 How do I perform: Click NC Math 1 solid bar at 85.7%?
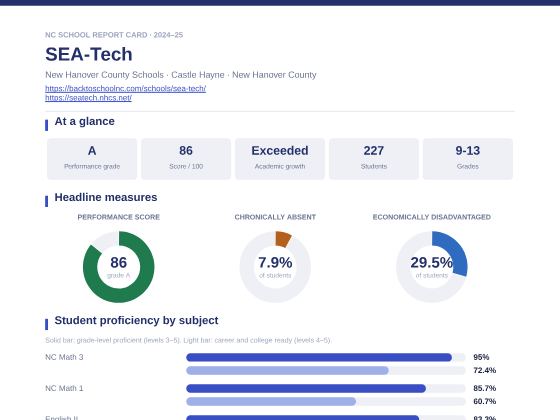[306, 388]
